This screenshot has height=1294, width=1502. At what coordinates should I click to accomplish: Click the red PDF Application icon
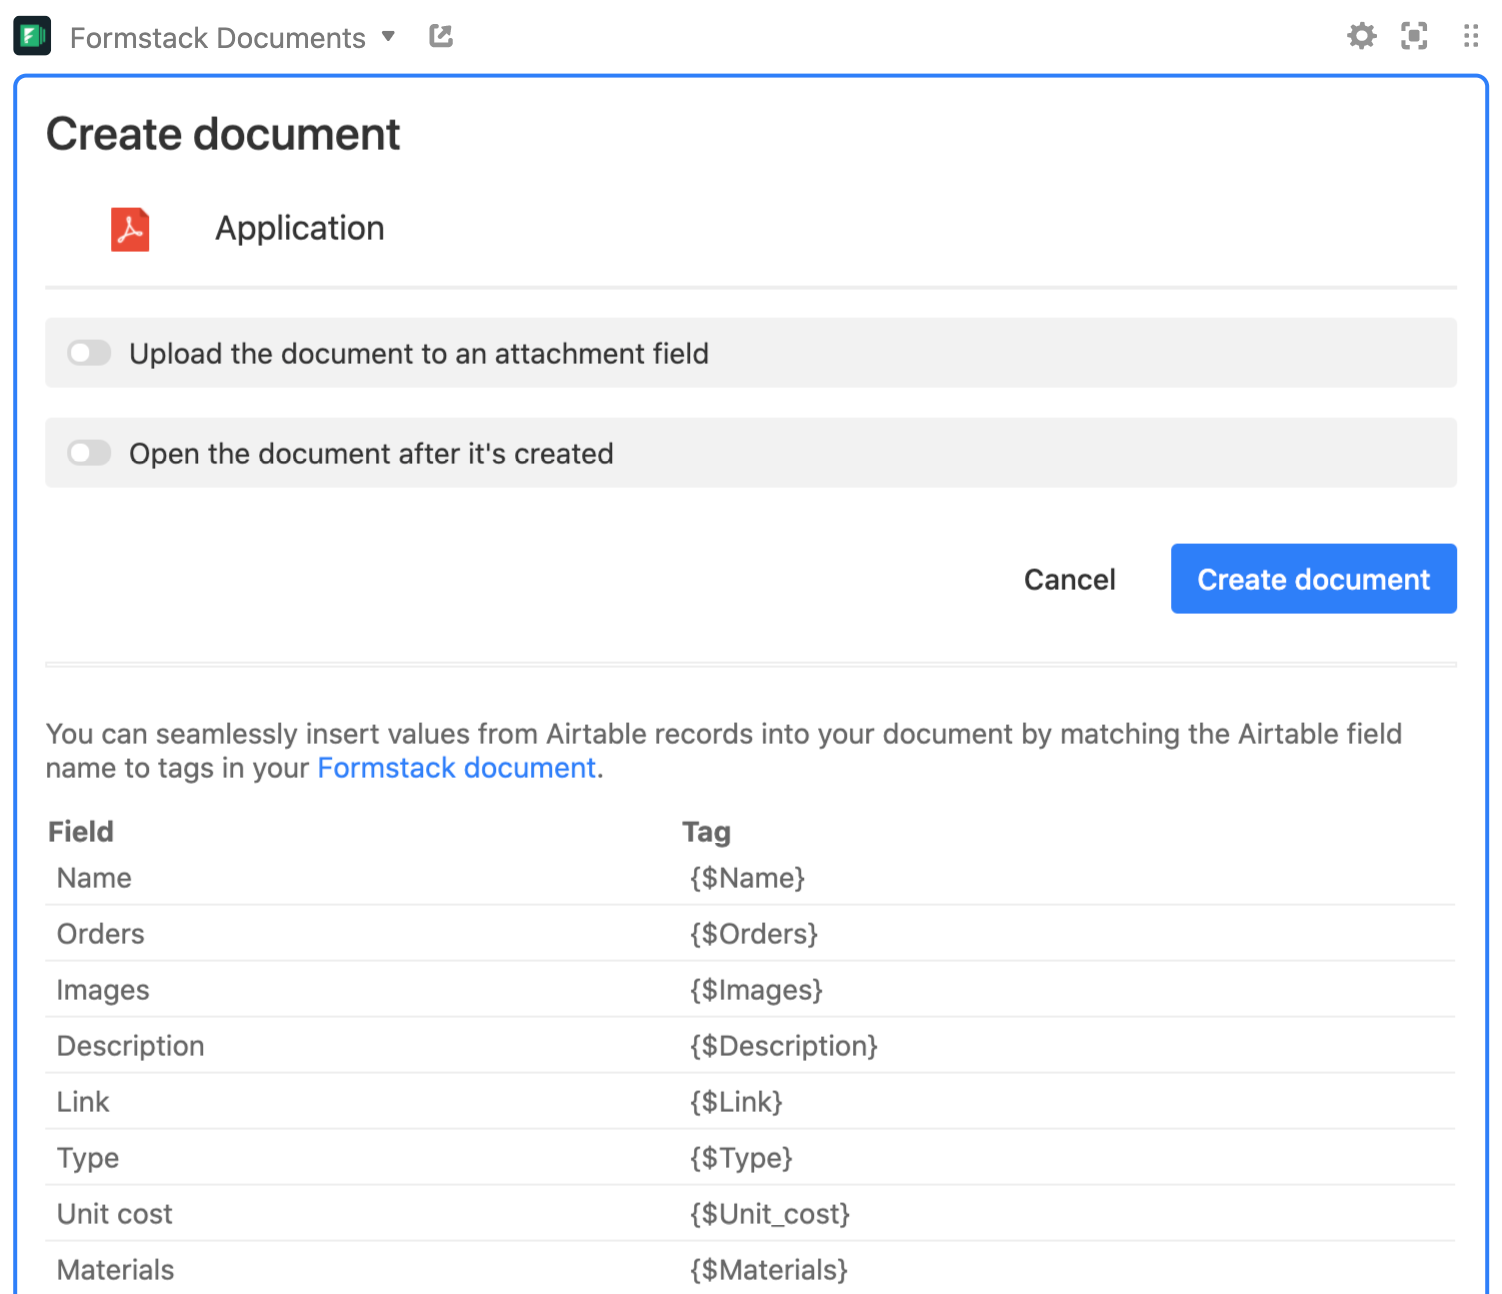click(x=130, y=229)
